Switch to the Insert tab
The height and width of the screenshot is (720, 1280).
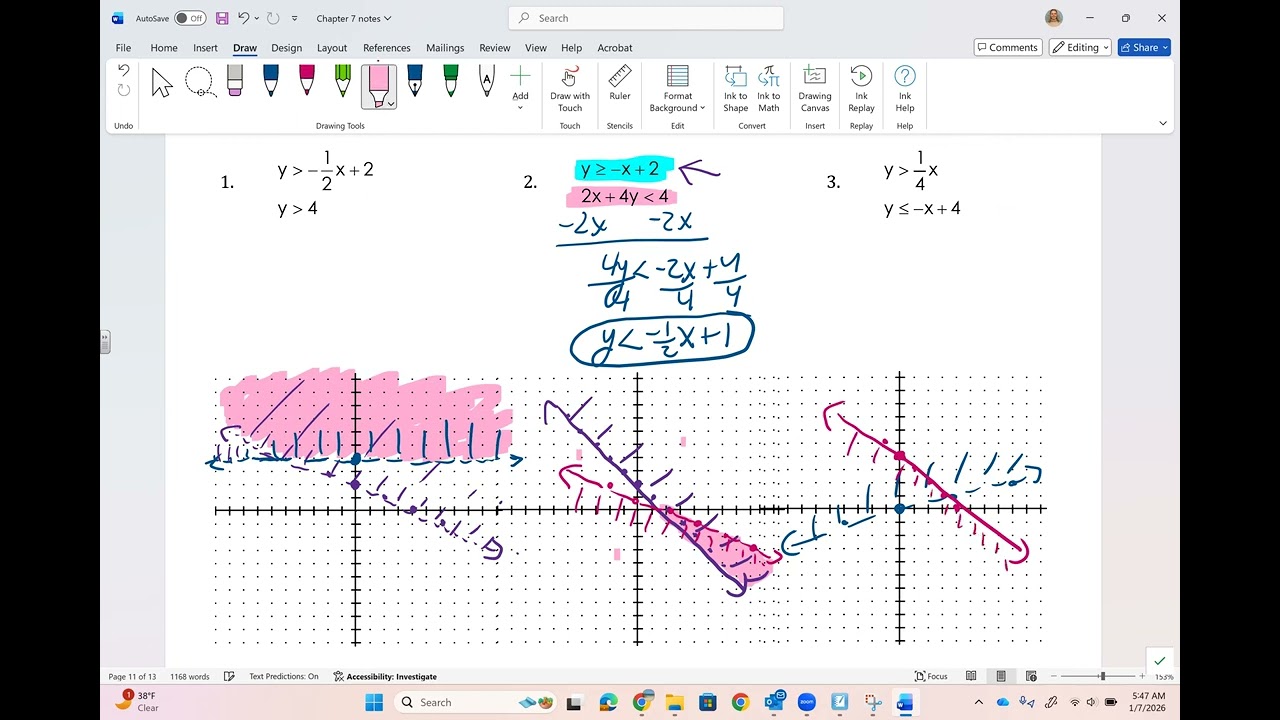tap(205, 48)
